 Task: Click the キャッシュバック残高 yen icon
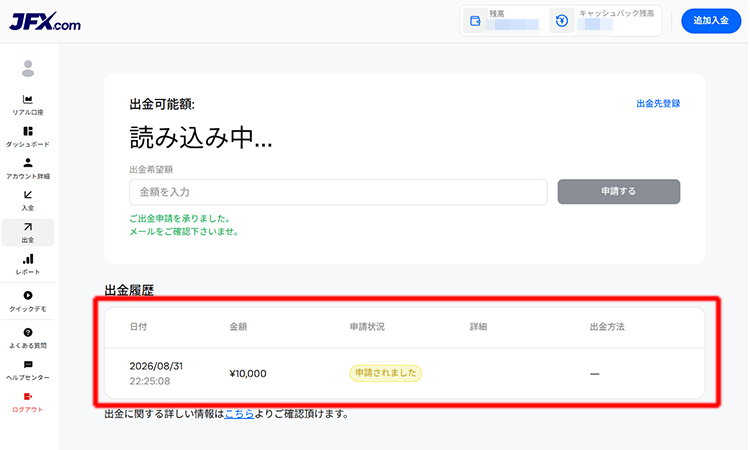[562, 21]
